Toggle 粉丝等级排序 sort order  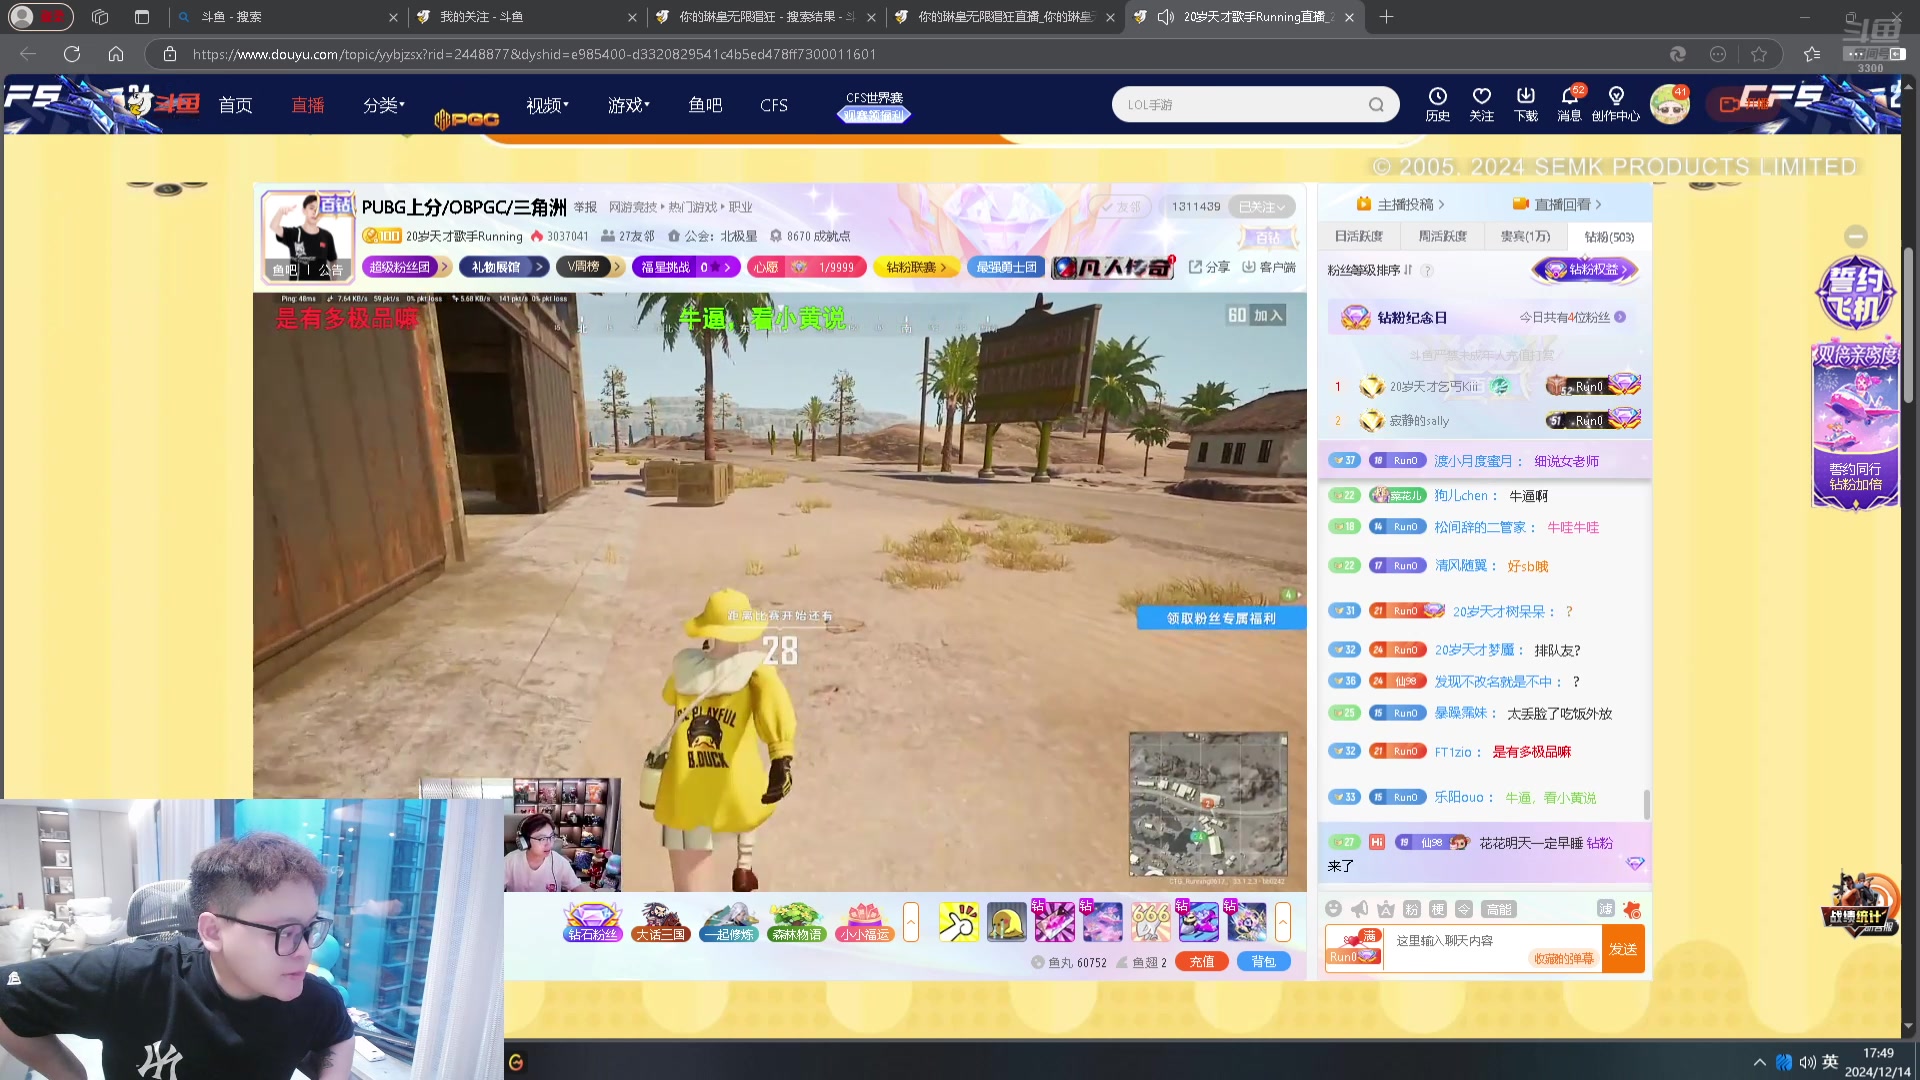tap(1370, 270)
